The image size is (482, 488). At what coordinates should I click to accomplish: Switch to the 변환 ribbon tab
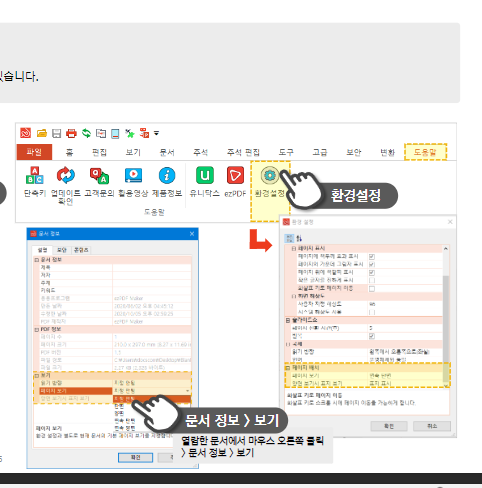pyautogui.click(x=387, y=152)
